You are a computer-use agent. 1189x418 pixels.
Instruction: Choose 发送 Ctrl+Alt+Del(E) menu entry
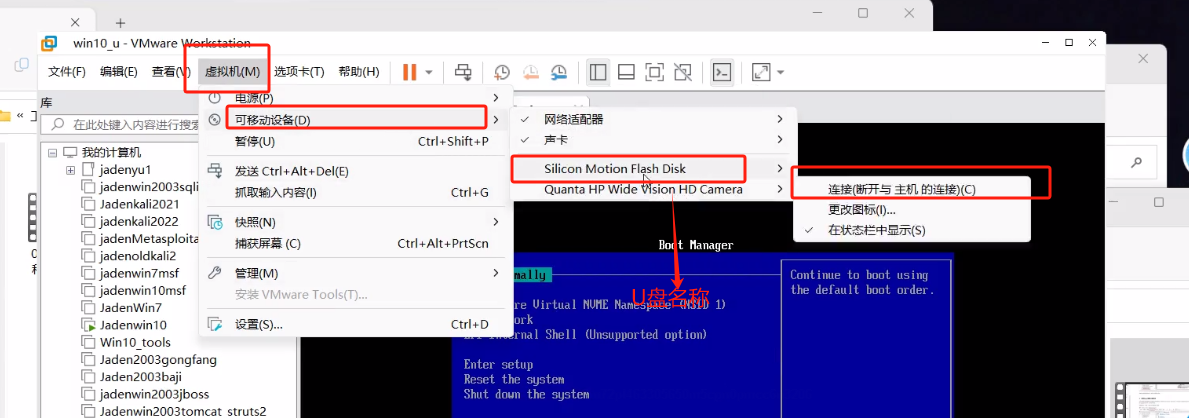coord(356,171)
